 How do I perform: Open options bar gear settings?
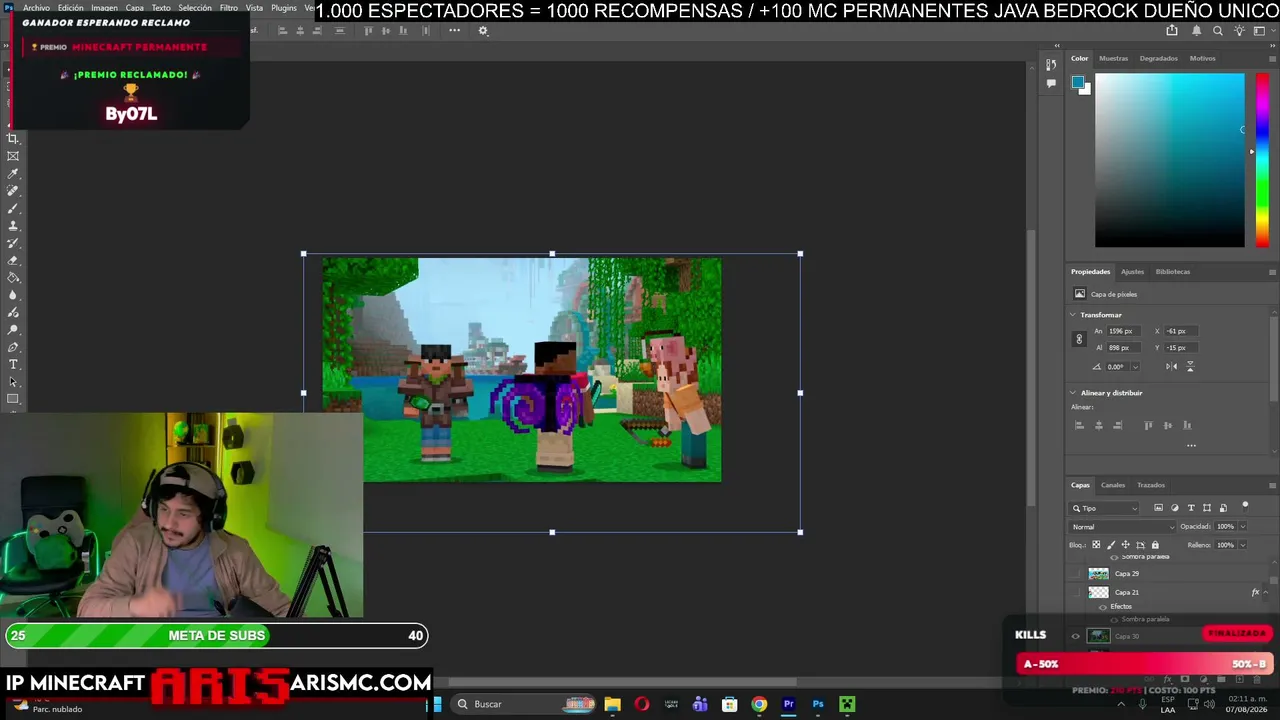click(x=483, y=31)
